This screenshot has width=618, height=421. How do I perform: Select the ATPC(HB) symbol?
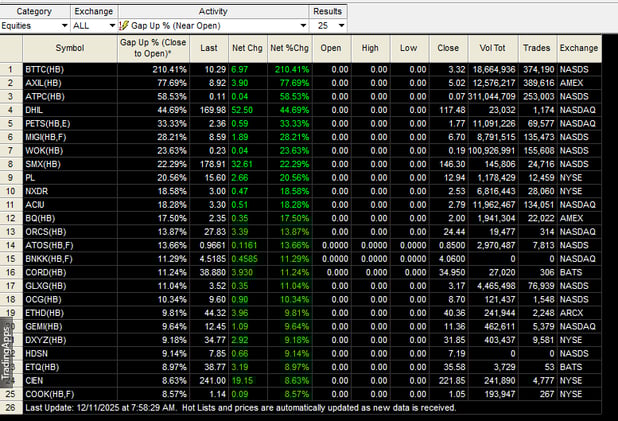[x=45, y=97]
